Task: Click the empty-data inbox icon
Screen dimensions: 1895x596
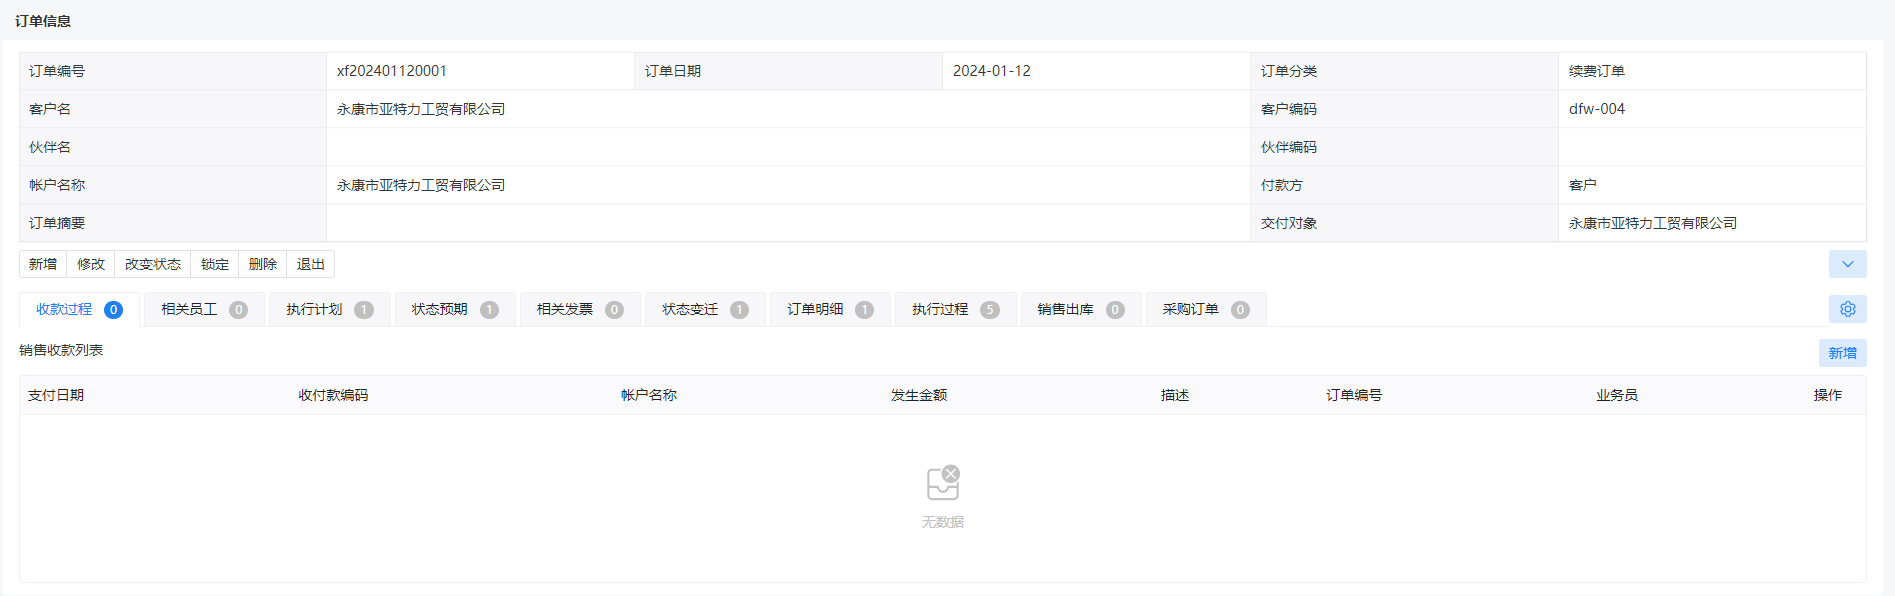Action: pos(943,483)
